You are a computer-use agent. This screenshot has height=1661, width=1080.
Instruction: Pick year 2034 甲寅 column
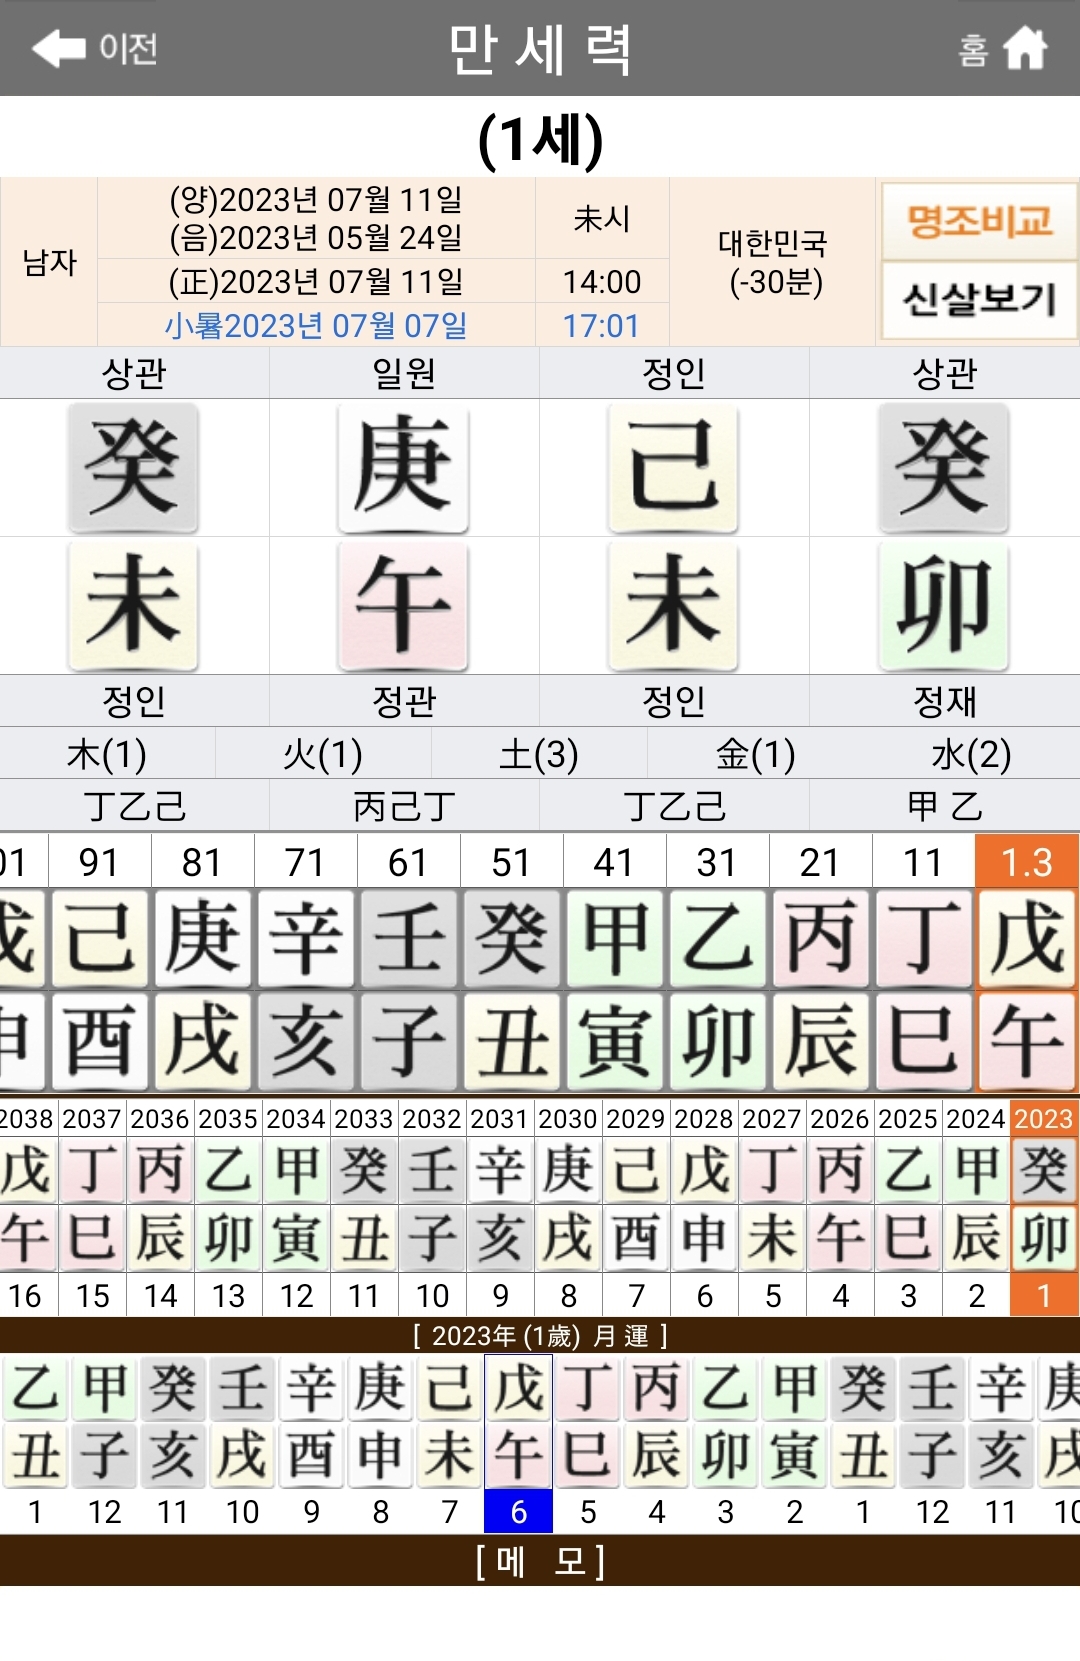296,1209
